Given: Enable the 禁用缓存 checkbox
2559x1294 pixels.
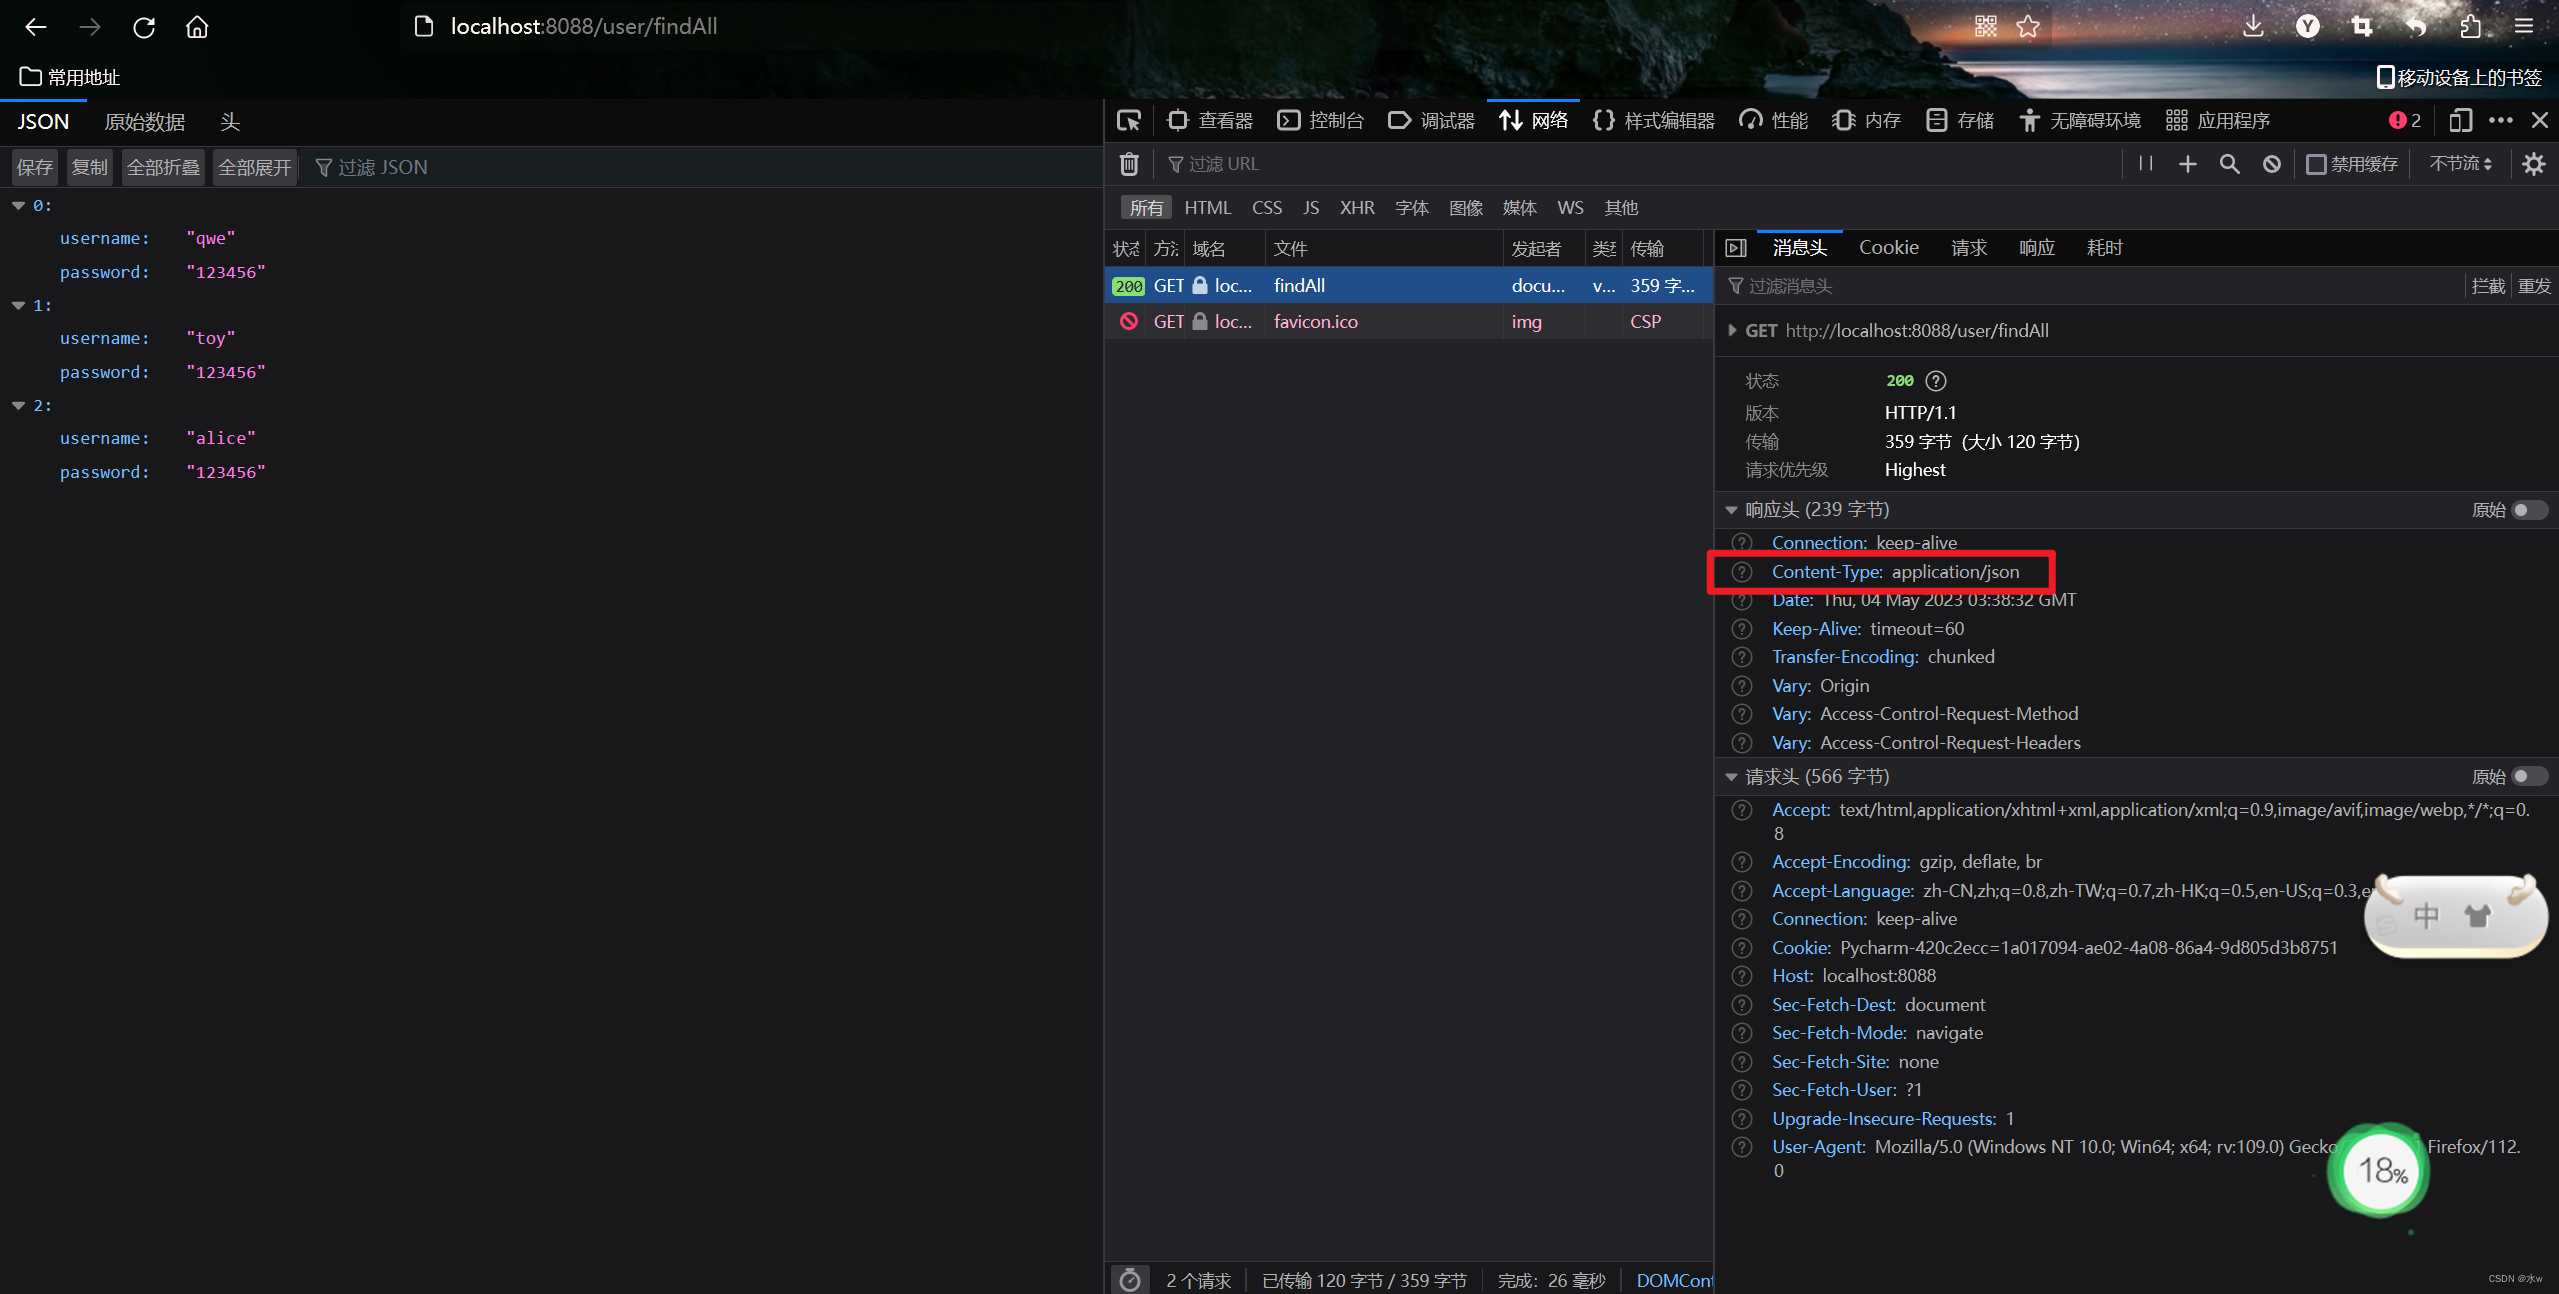Looking at the screenshot, I should pos(2316,164).
